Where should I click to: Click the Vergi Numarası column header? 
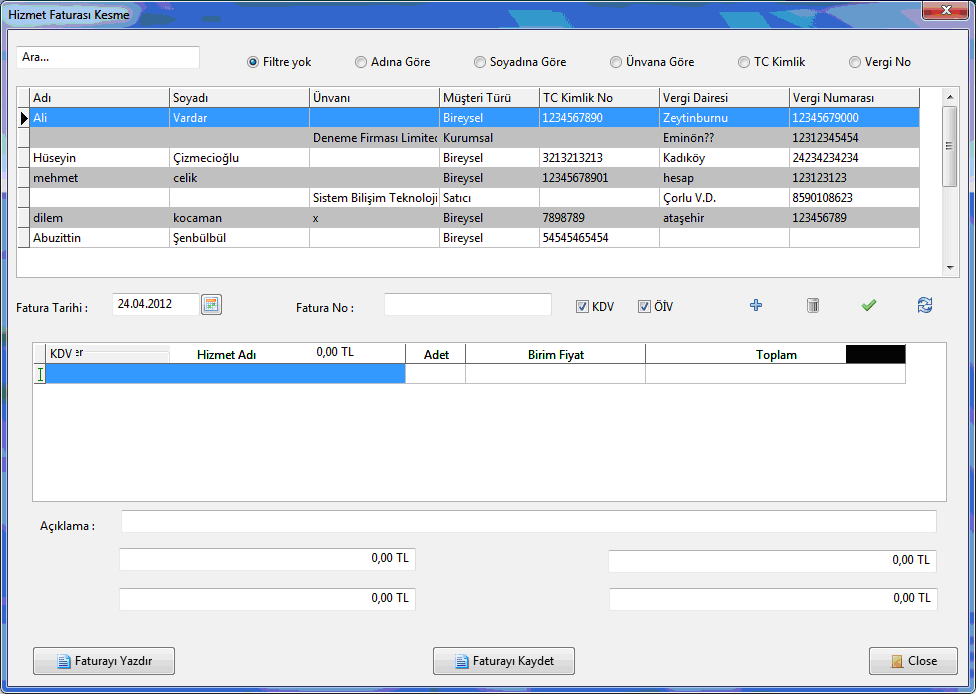click(855, 98)
